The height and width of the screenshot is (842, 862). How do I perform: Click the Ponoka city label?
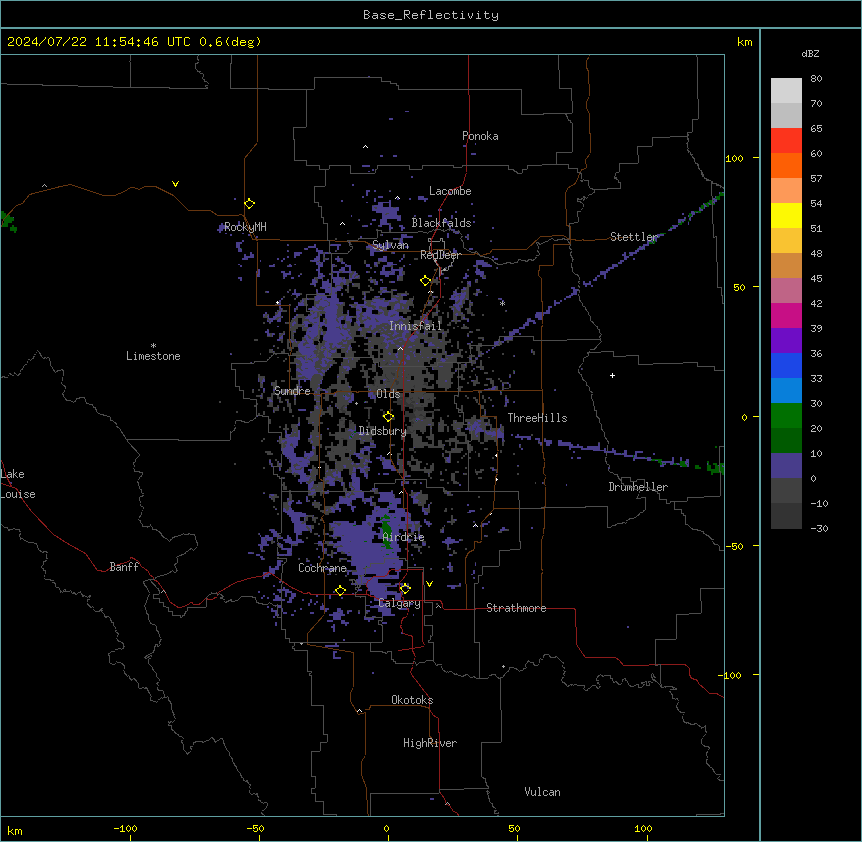480,136
